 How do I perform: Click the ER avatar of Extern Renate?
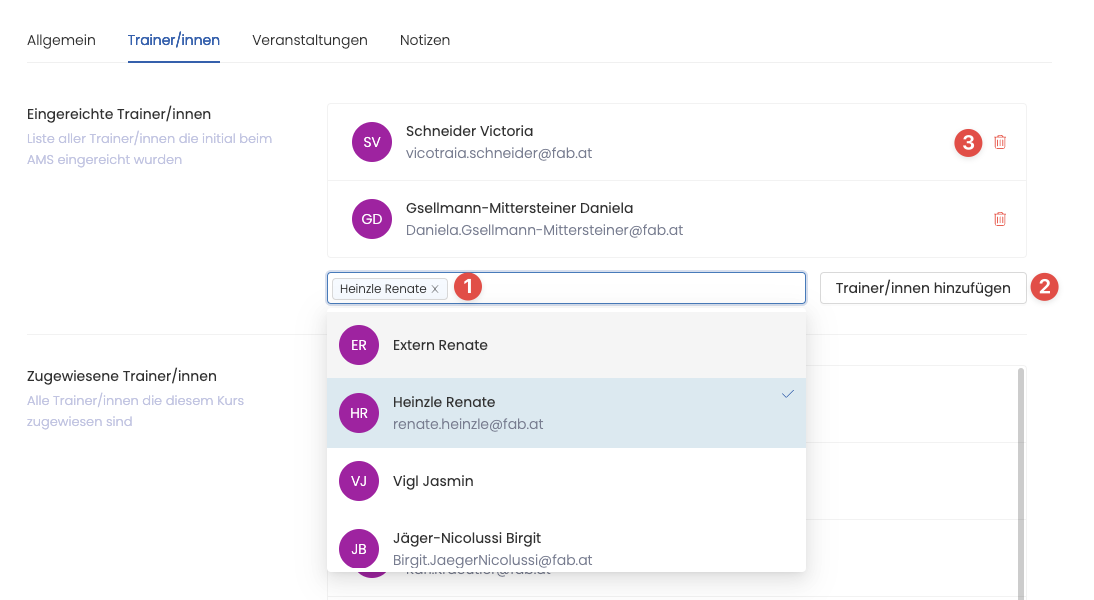[359, 344]
